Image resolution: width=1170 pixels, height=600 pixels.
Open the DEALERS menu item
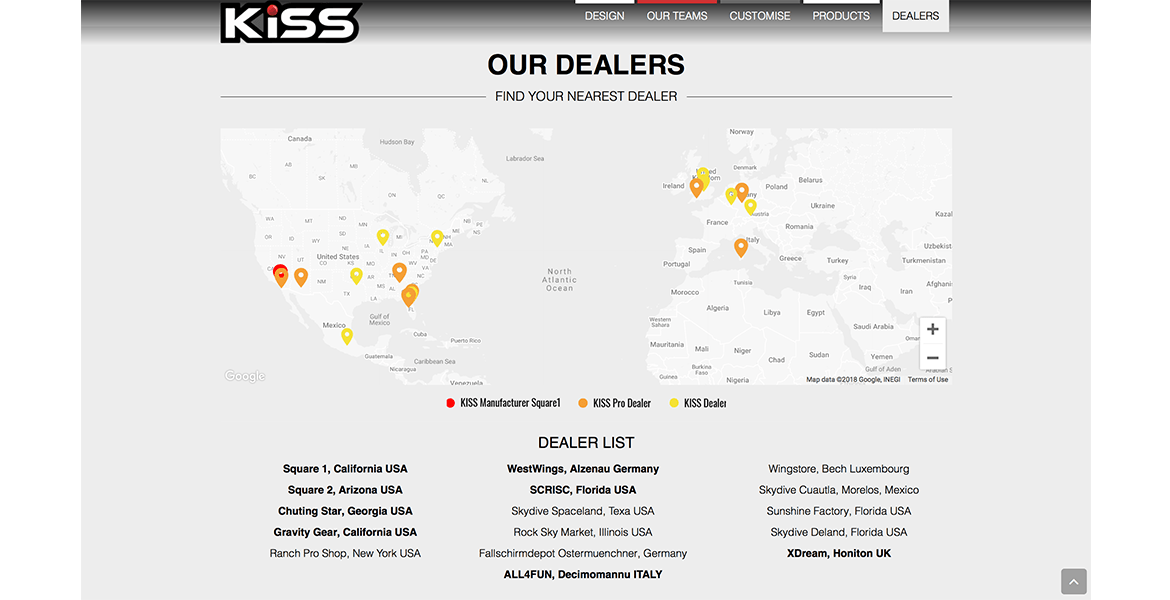coord(916,16)
